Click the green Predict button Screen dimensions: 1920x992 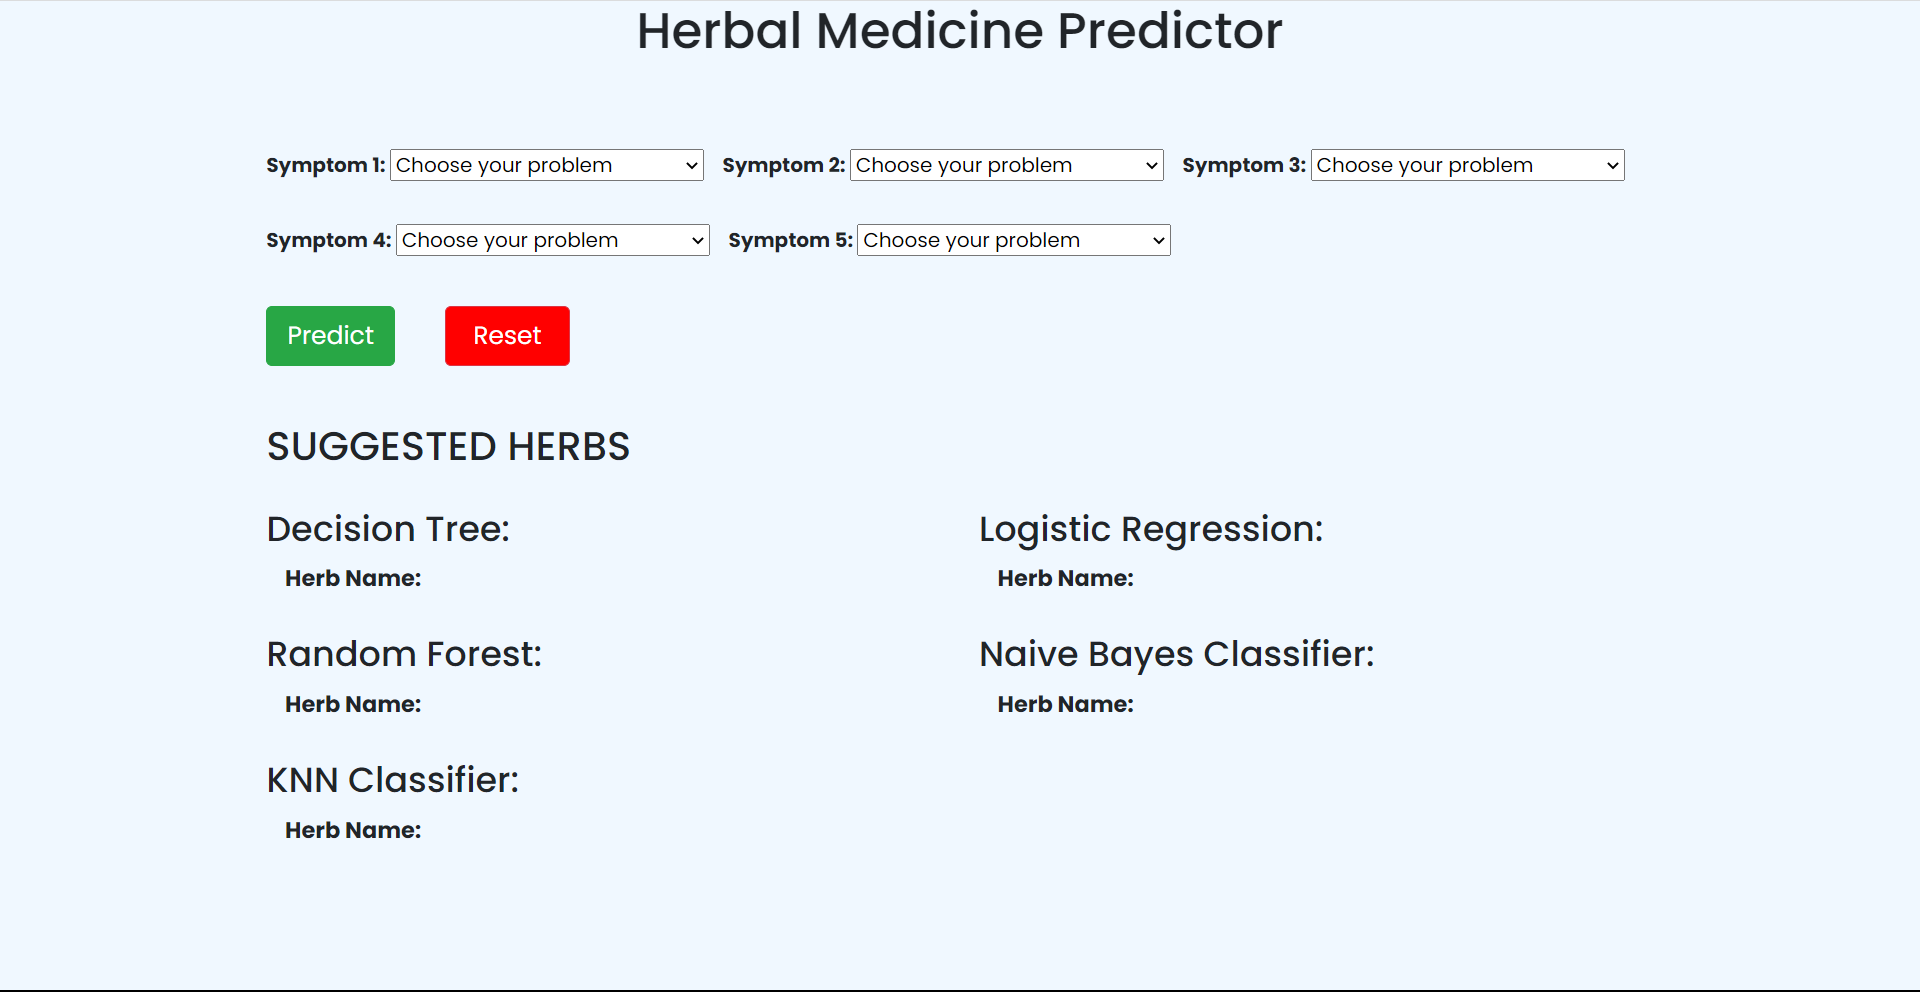point(330,336)
